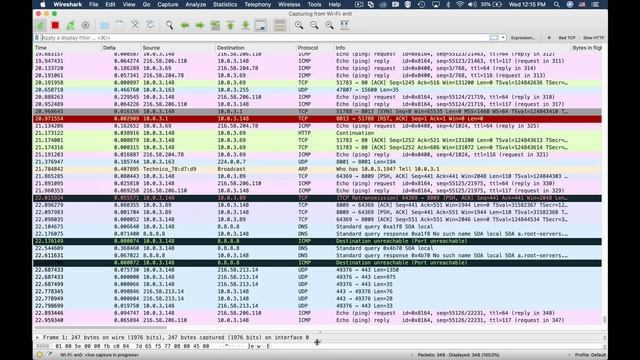Close the capture file
The width and height of the screenshot is (640, 360).
click(135, 25)
